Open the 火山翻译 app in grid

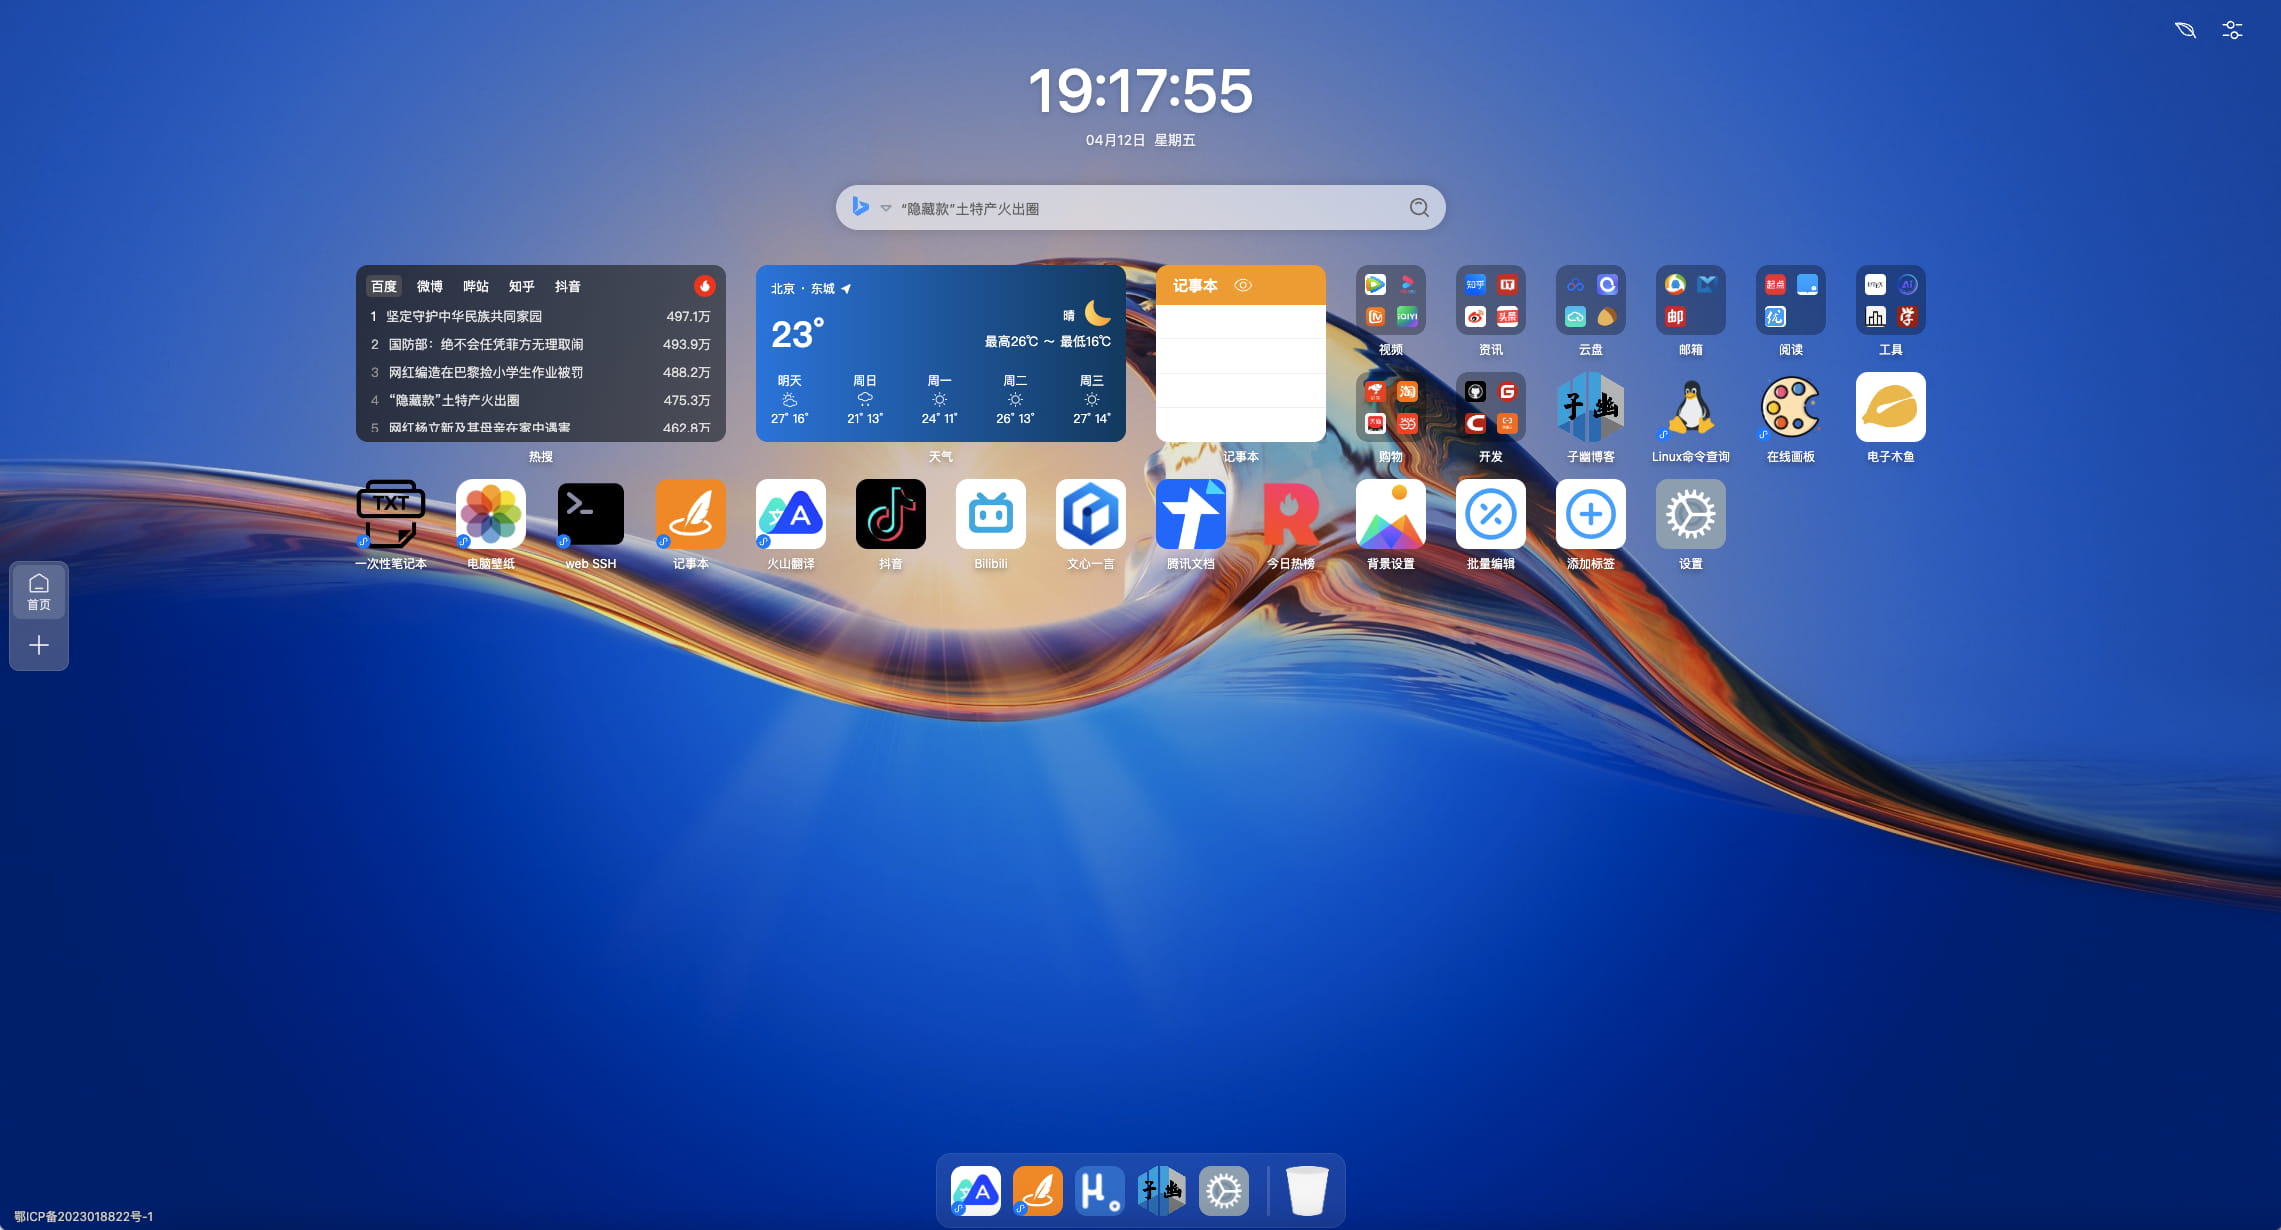(x=790, y=514)
